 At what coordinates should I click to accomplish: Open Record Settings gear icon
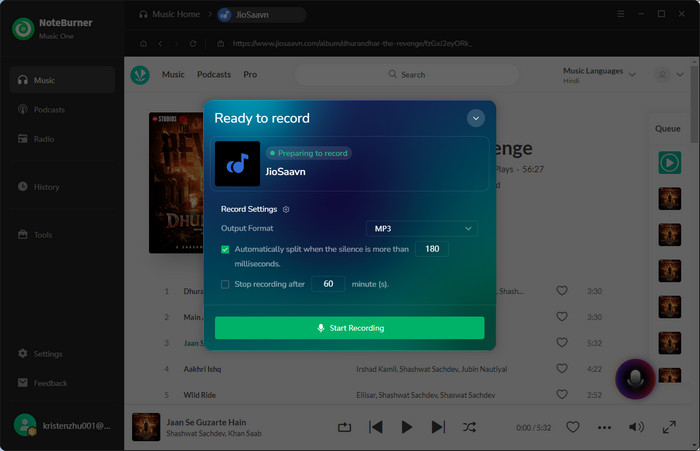click(286, 209)
